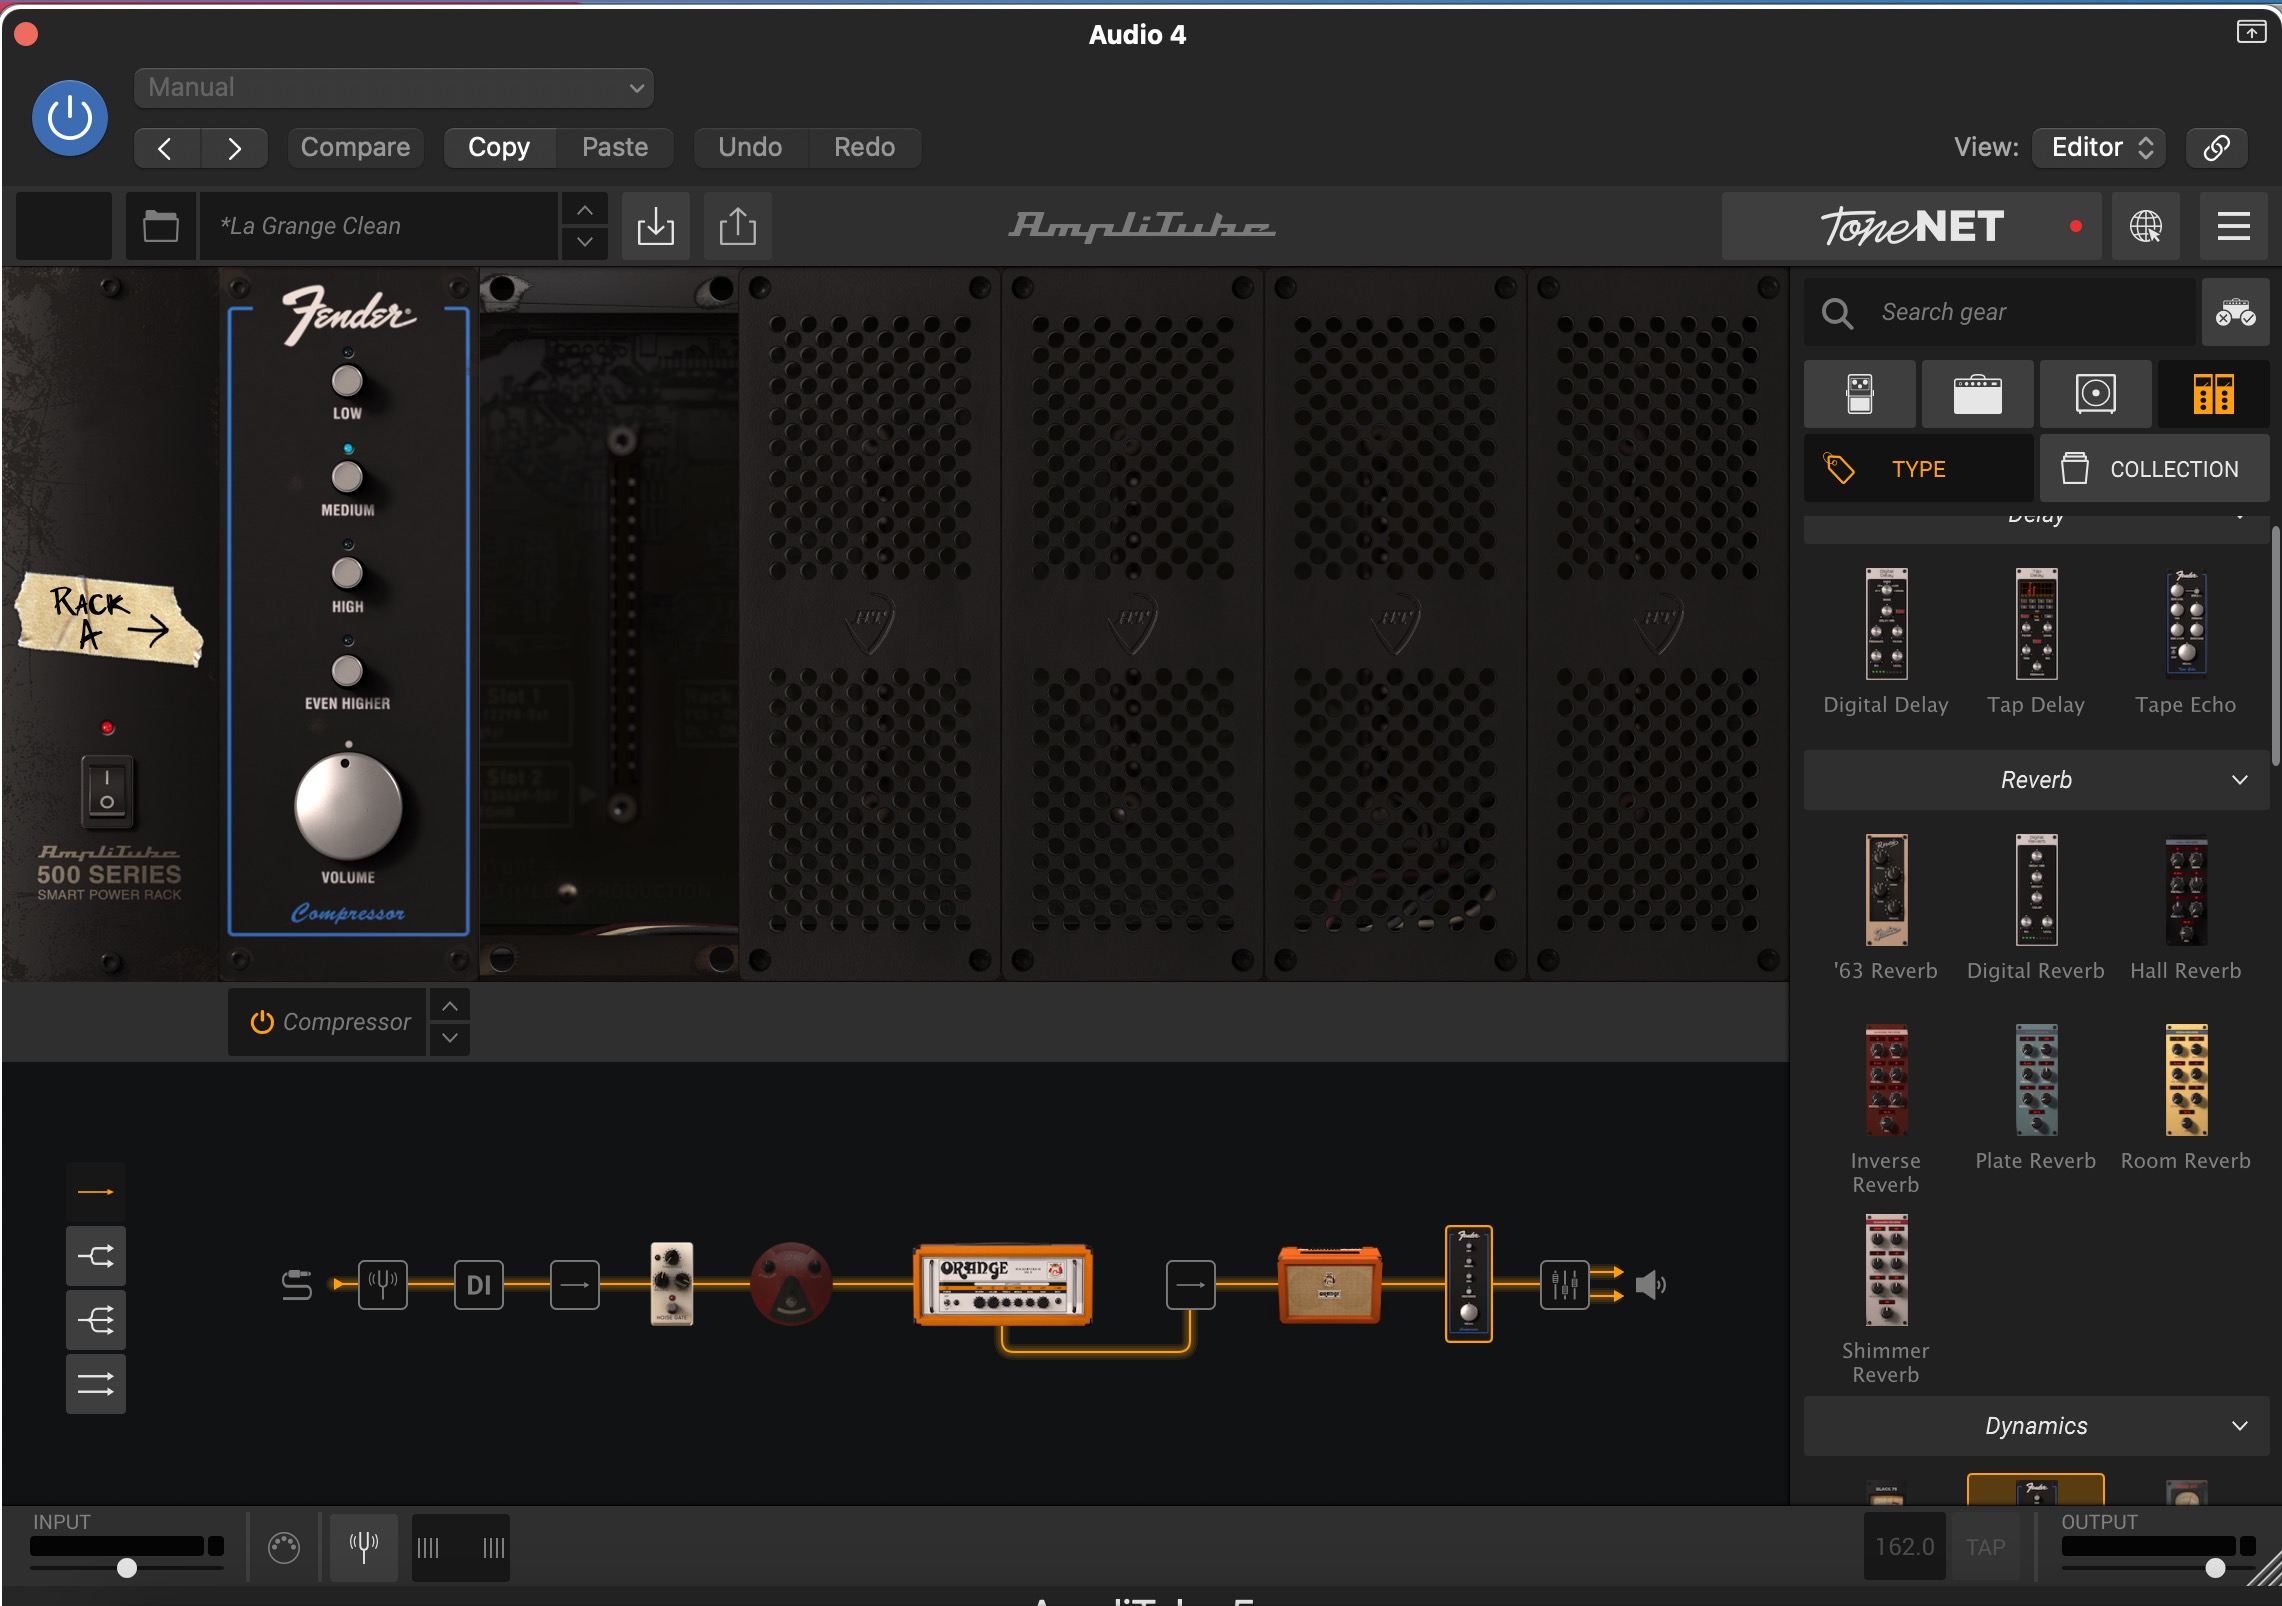2282x1606 pixels.
Task: Select the stomp pedals gear tab
Action: point(1860,394)
